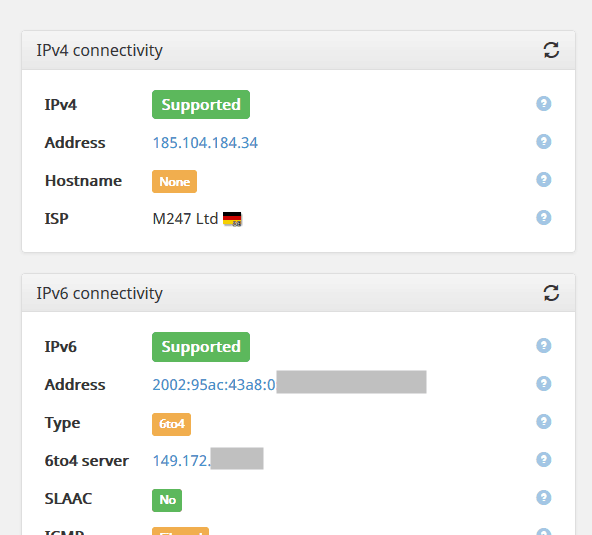The width and height of the screenshot is (592, 535).
Task: Open help icon for IPv4 Address row
Action: coord(544,142)
